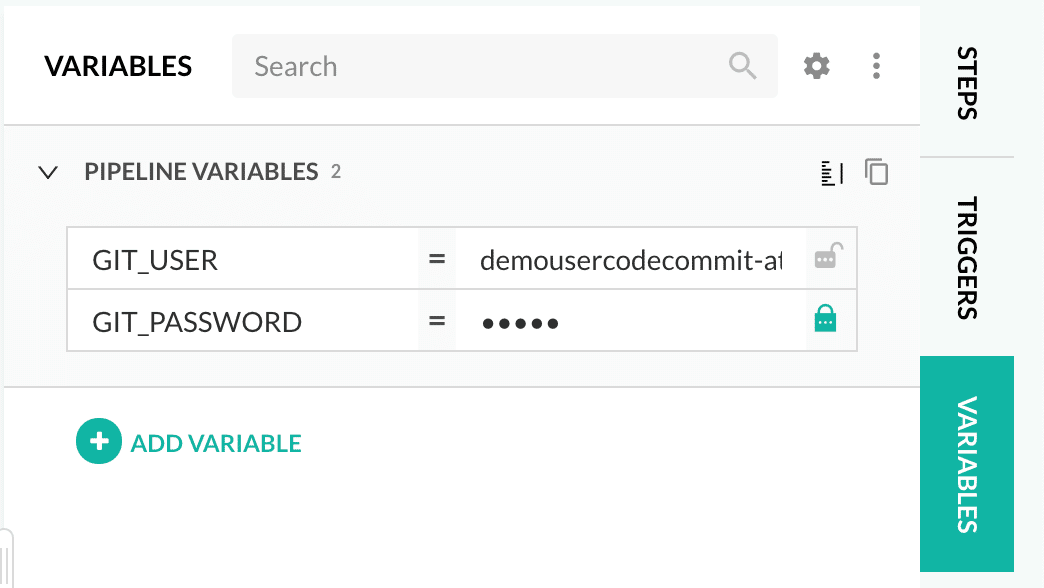Click the magnifier icon in the search box
This screenshot has height=588, width=1044.
click(x=742, y=66)
